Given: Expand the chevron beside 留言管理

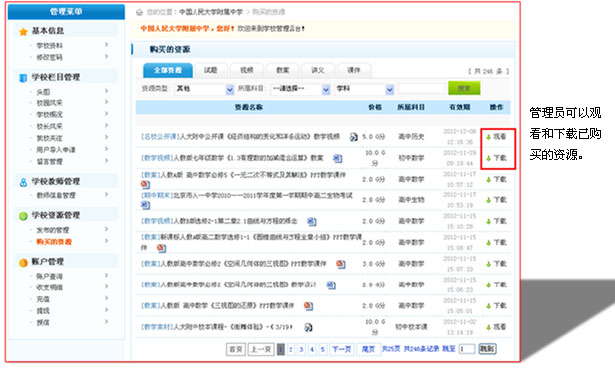Looking at the screenshot, I should tap(106, 161).
